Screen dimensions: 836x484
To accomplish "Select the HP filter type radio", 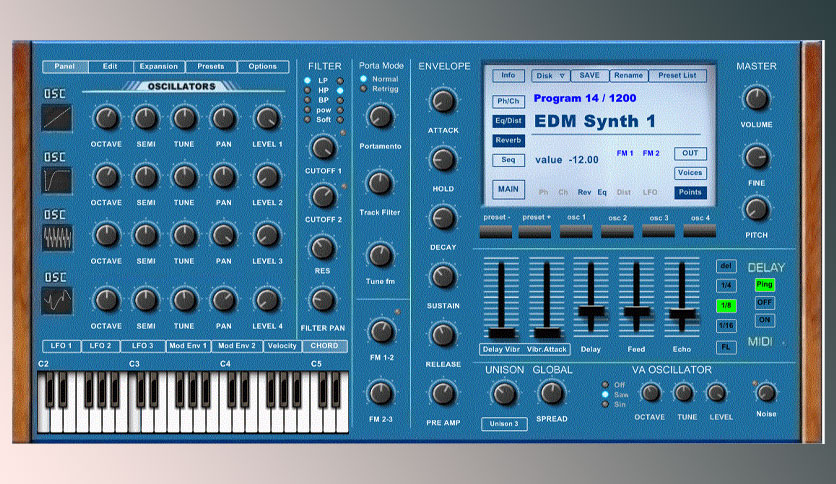I will click(x=308, y=90).
